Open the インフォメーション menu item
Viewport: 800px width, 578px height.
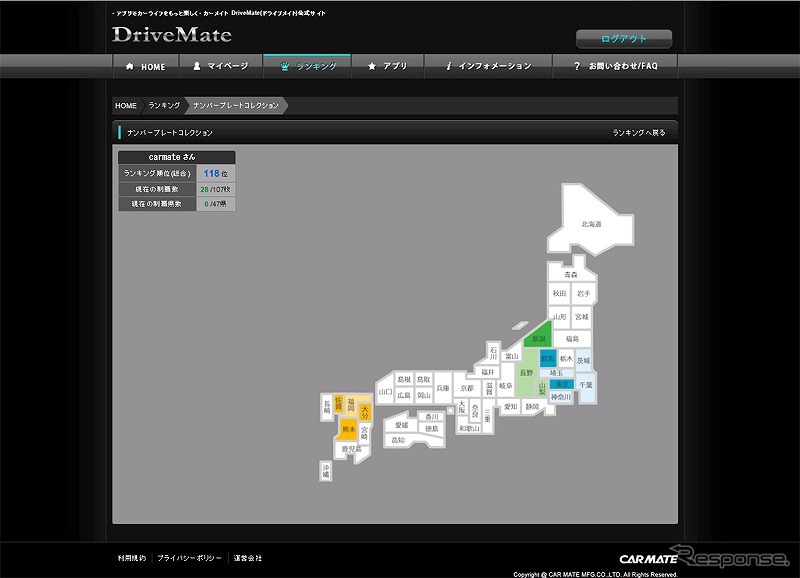[x=487, y=66]
